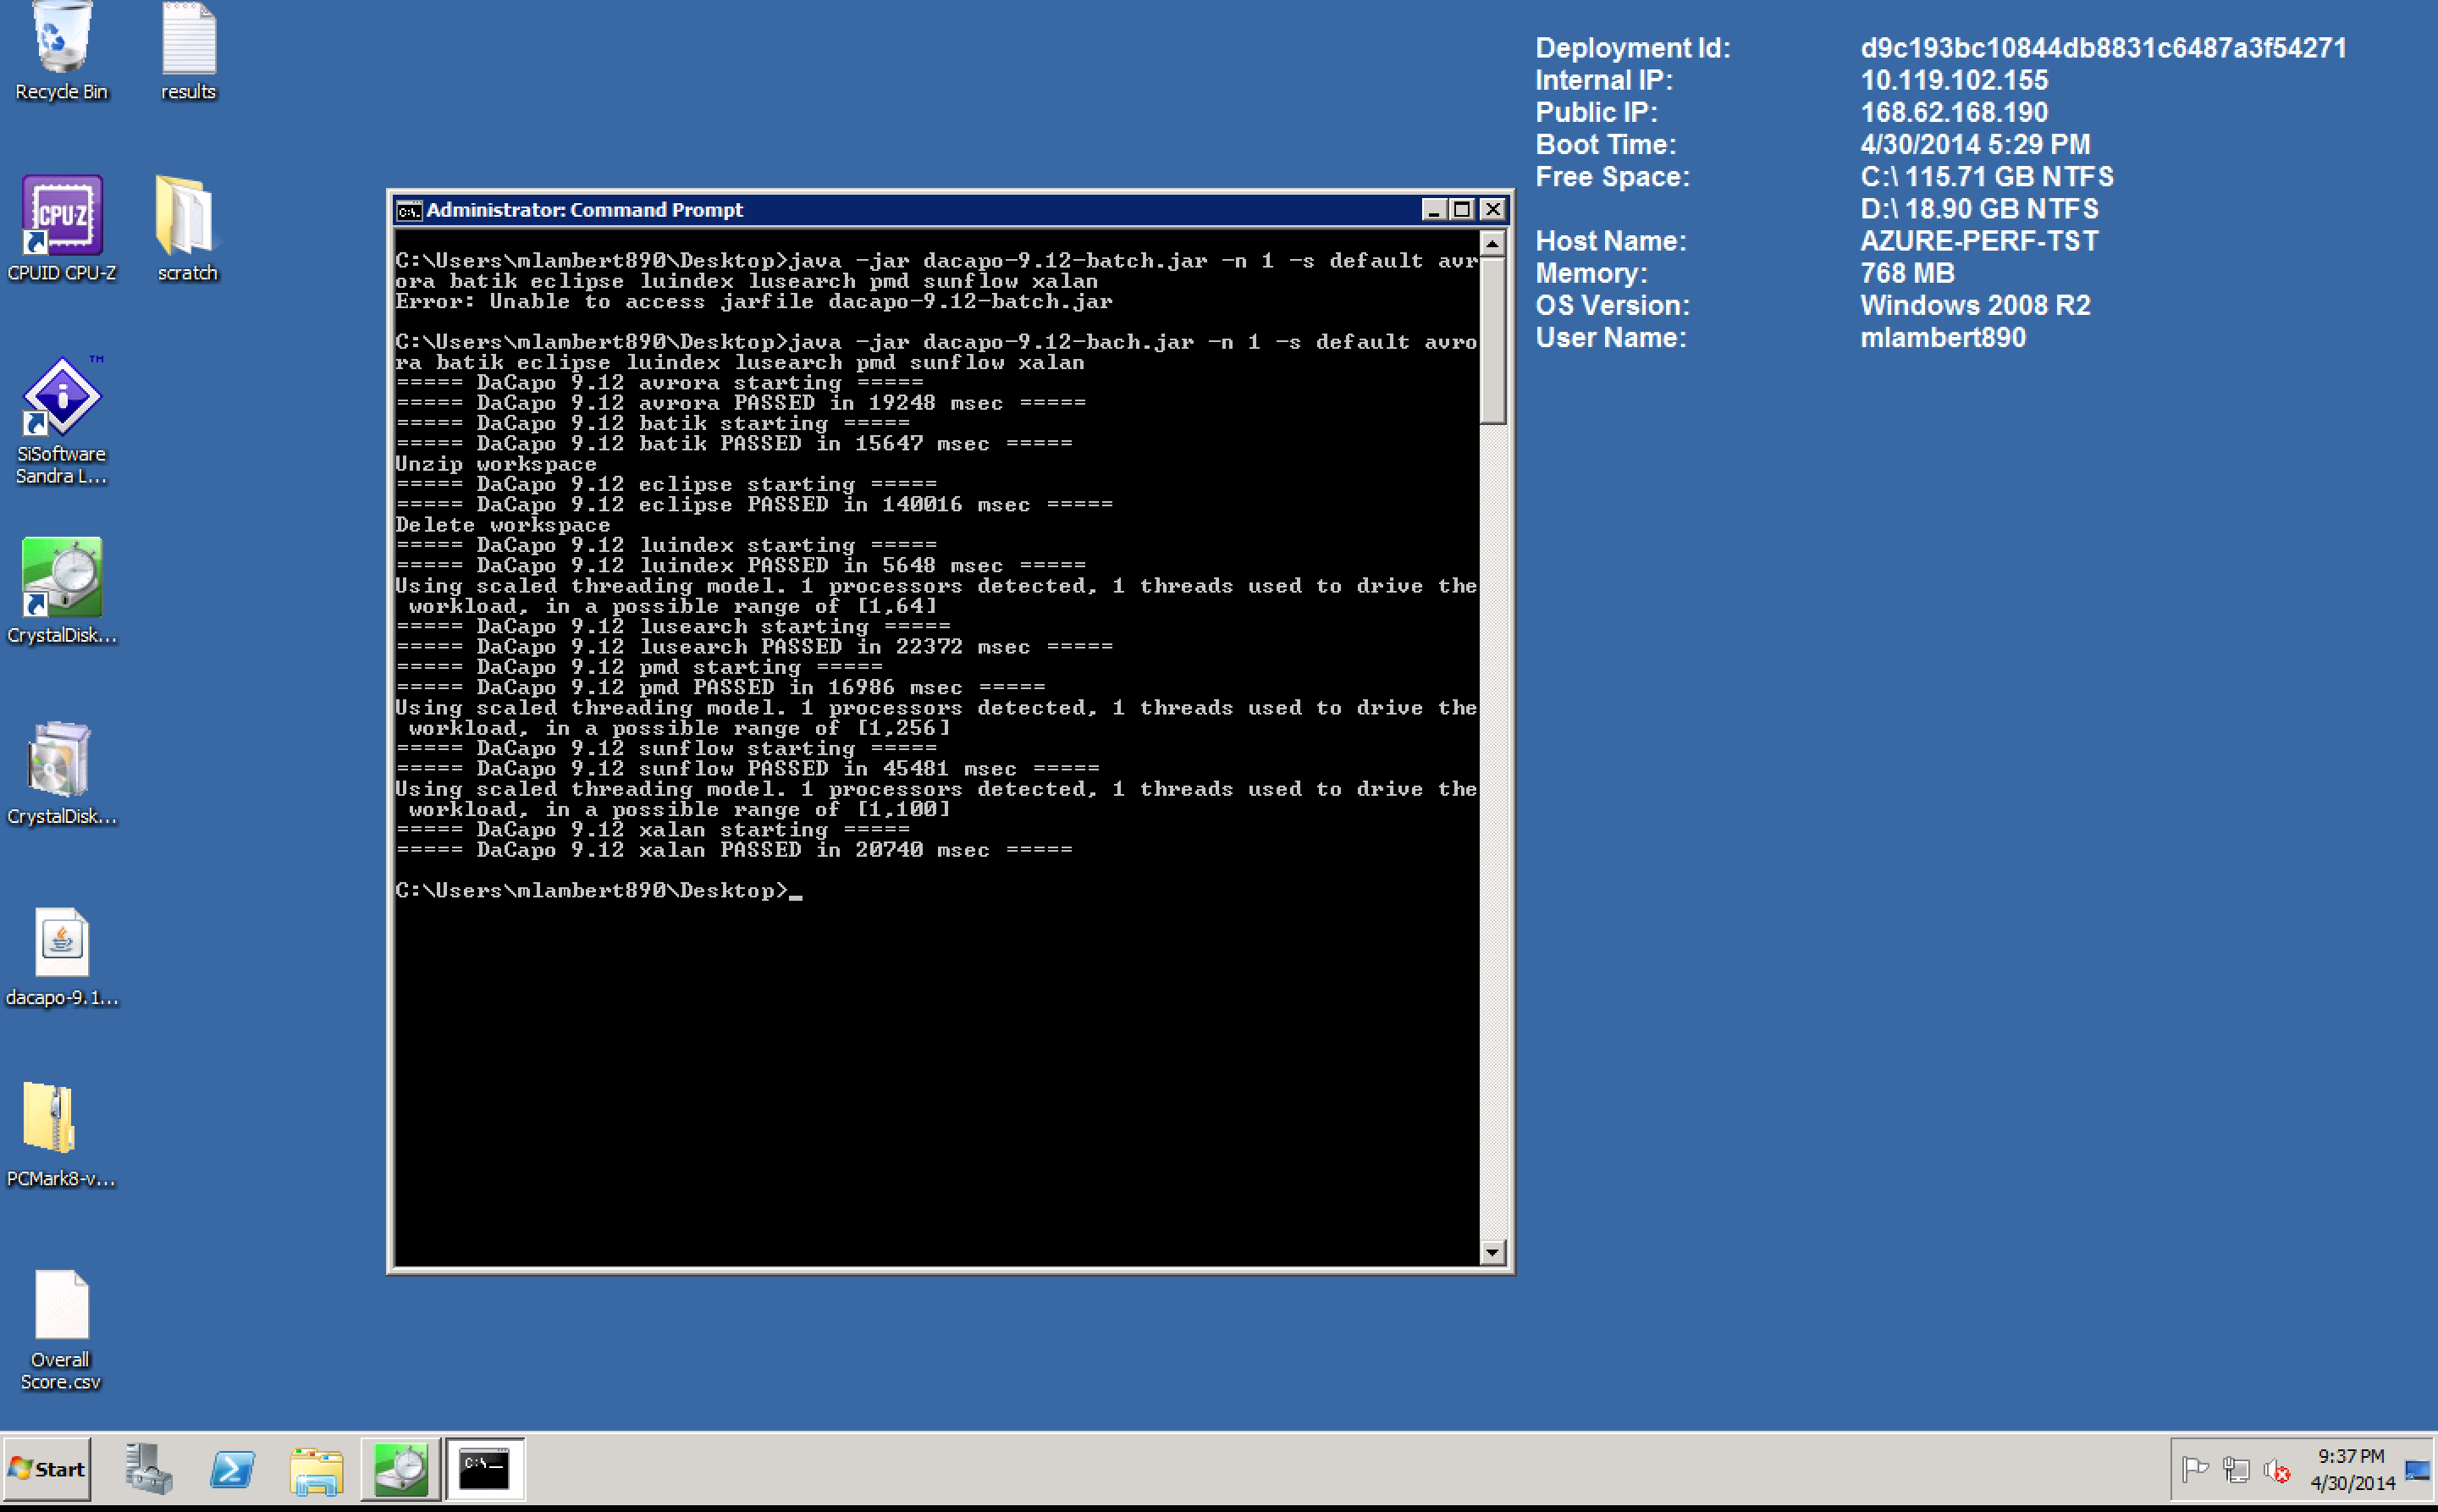
Task: Open the CrystalDisk installer icon
Action: pos(61,759)
